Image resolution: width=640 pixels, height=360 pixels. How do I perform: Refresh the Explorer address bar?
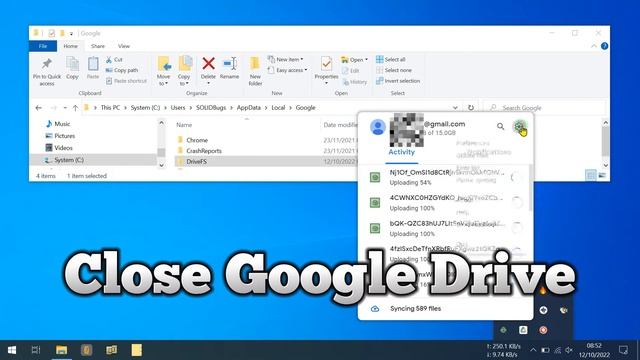point(471,108)
